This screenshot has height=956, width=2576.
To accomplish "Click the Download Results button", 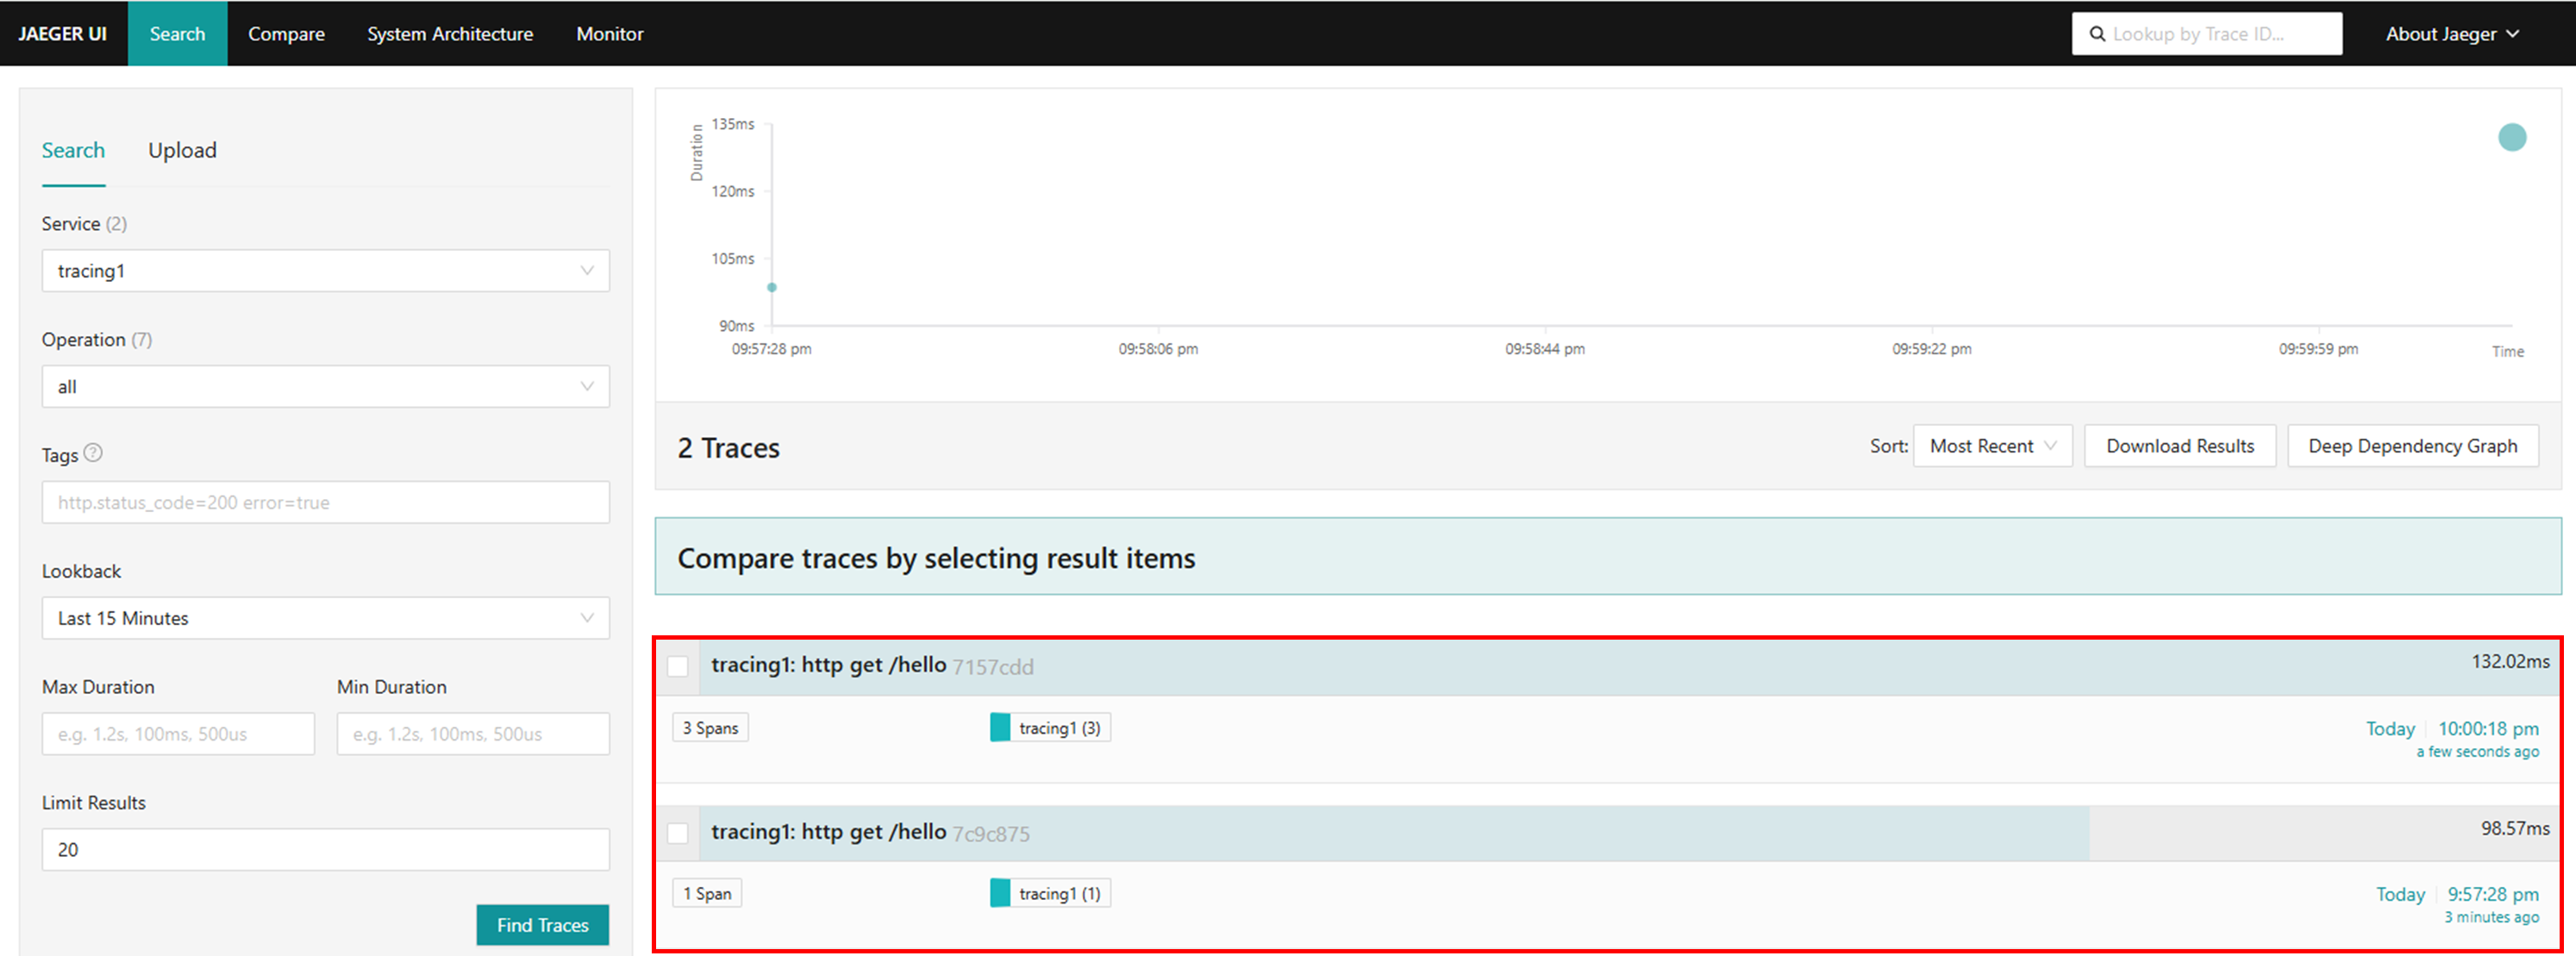I will pyautogui.click(x=2180, y=446).
